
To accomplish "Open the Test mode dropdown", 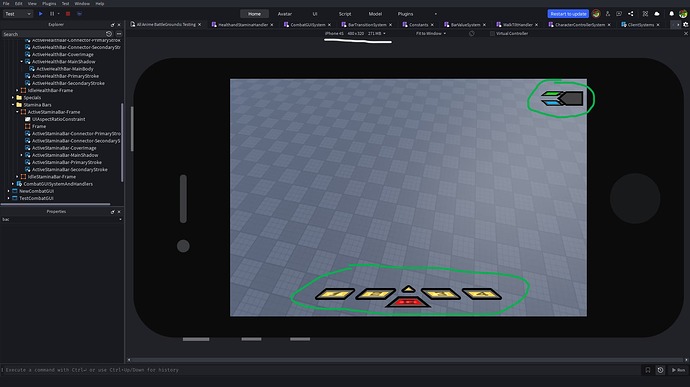I will [x=18, y=14].
